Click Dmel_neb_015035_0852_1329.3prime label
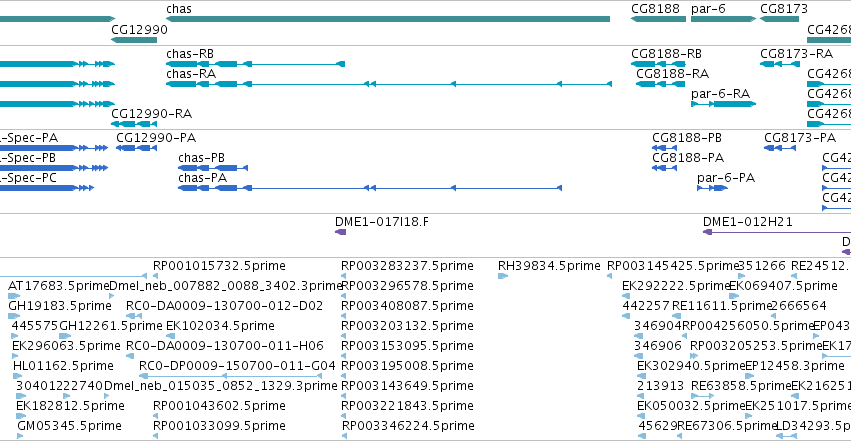 pos(220,386)
